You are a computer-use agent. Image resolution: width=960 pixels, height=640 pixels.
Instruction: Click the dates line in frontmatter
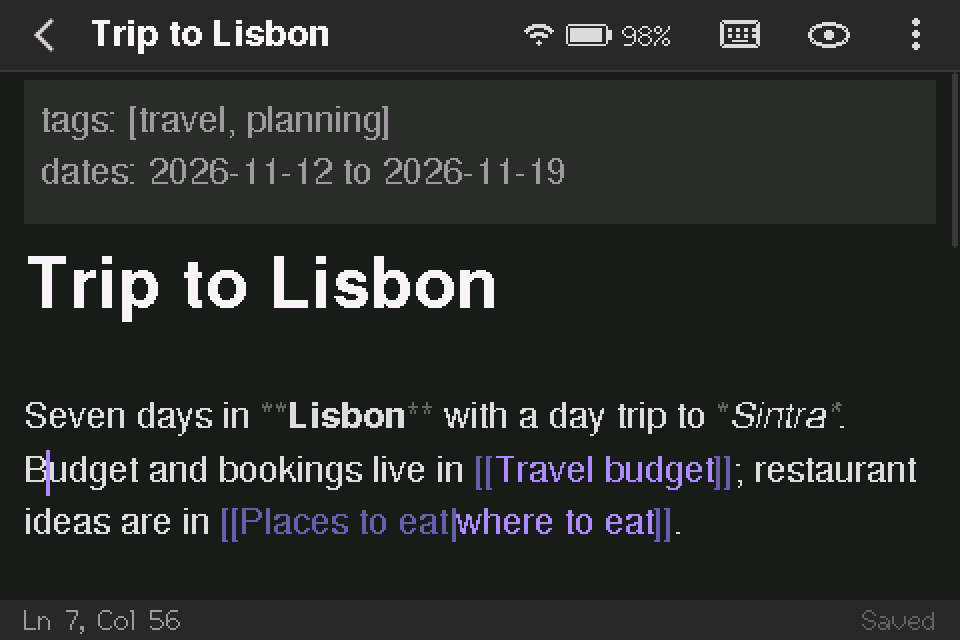point(302,171)
